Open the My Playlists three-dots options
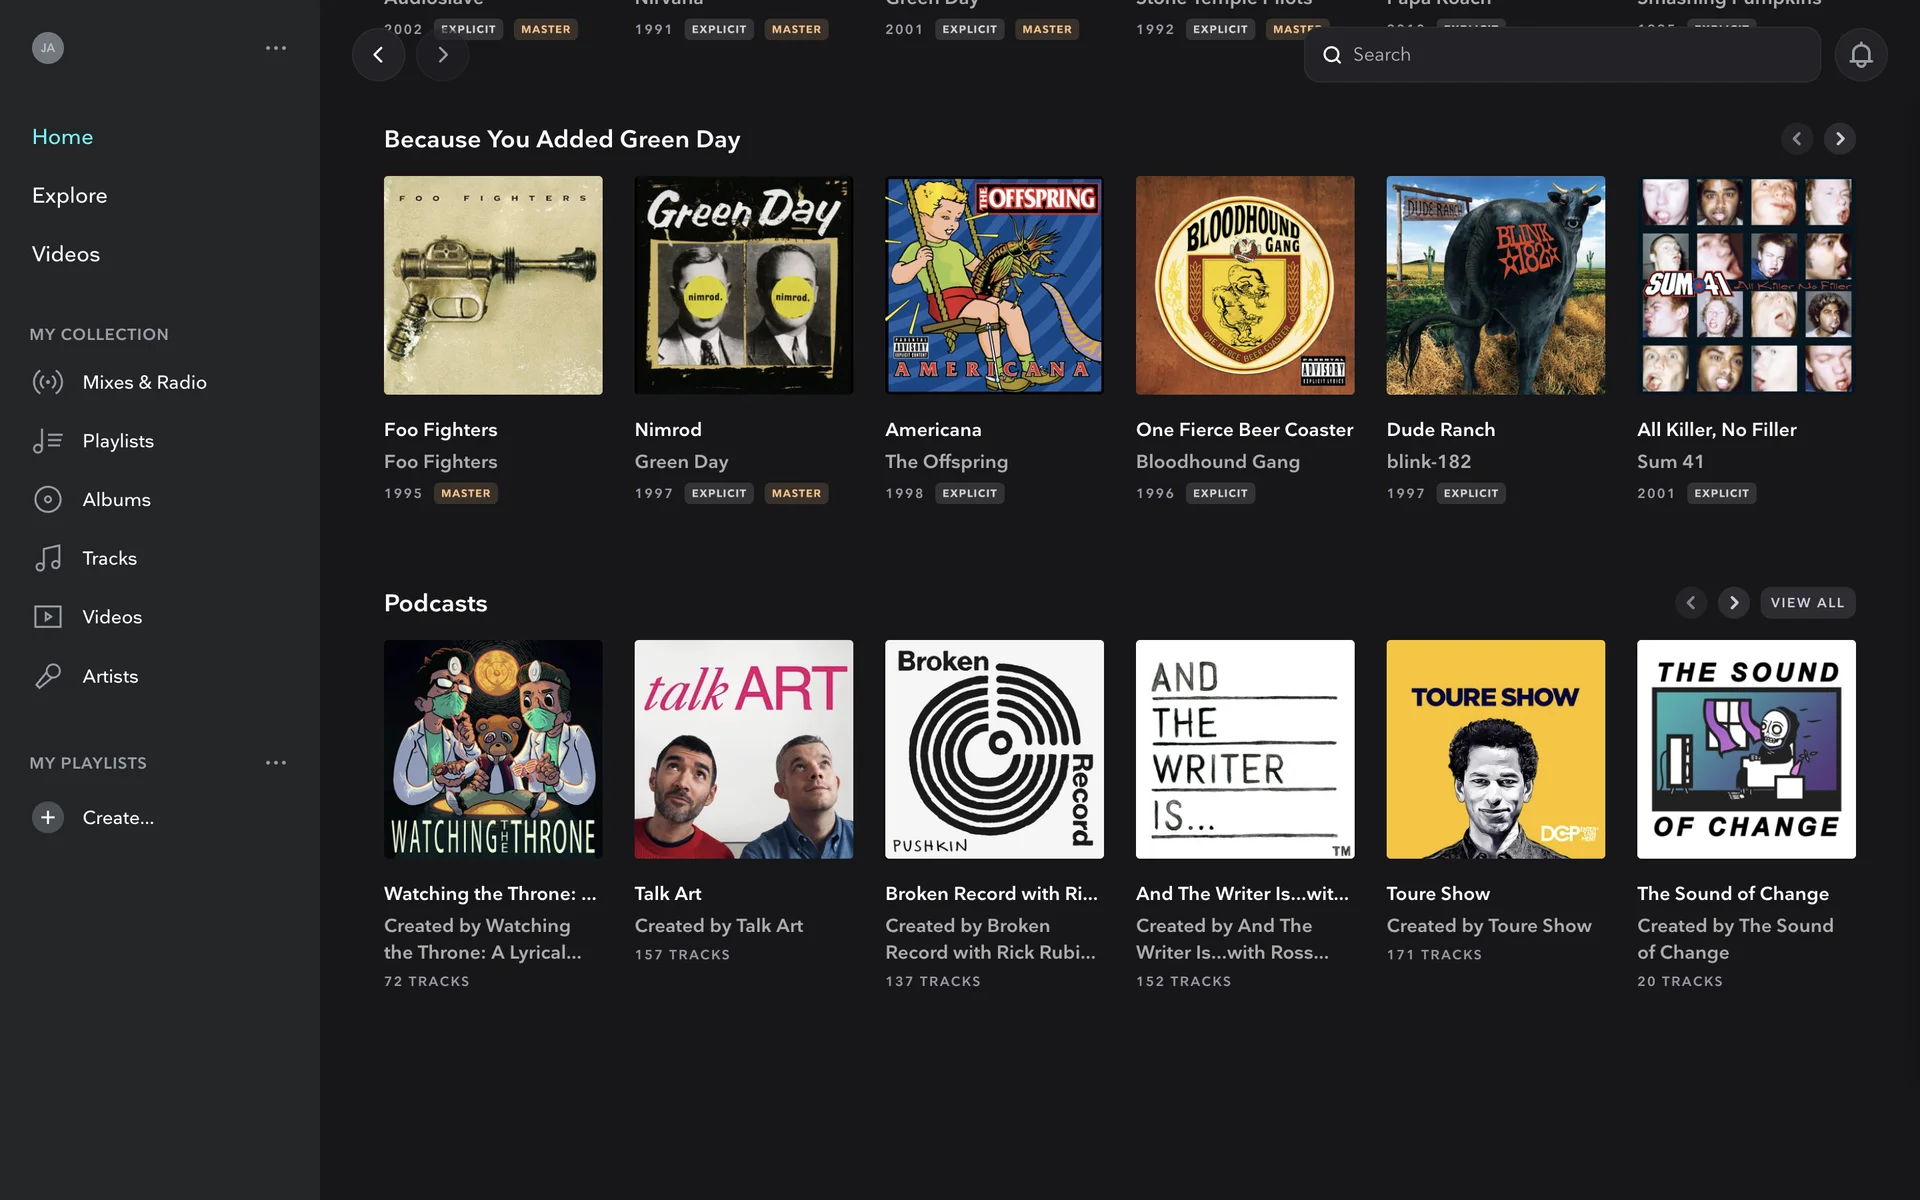This screenshot has width=1920, height=1200. tap(276, 763)
